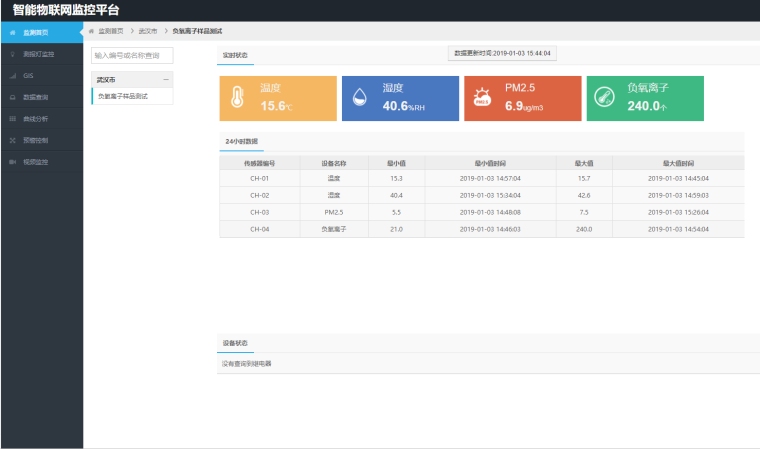This screenshot has width=760, height=449.
Task: Go to 预警控制 in the sidebar
Action: coord(36,140)
